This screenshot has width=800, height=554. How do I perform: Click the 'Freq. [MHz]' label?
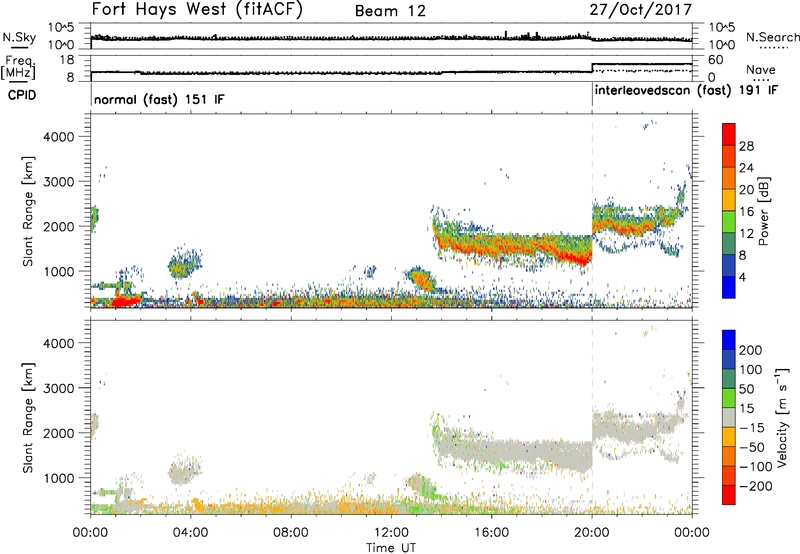[x=18, y=68]
